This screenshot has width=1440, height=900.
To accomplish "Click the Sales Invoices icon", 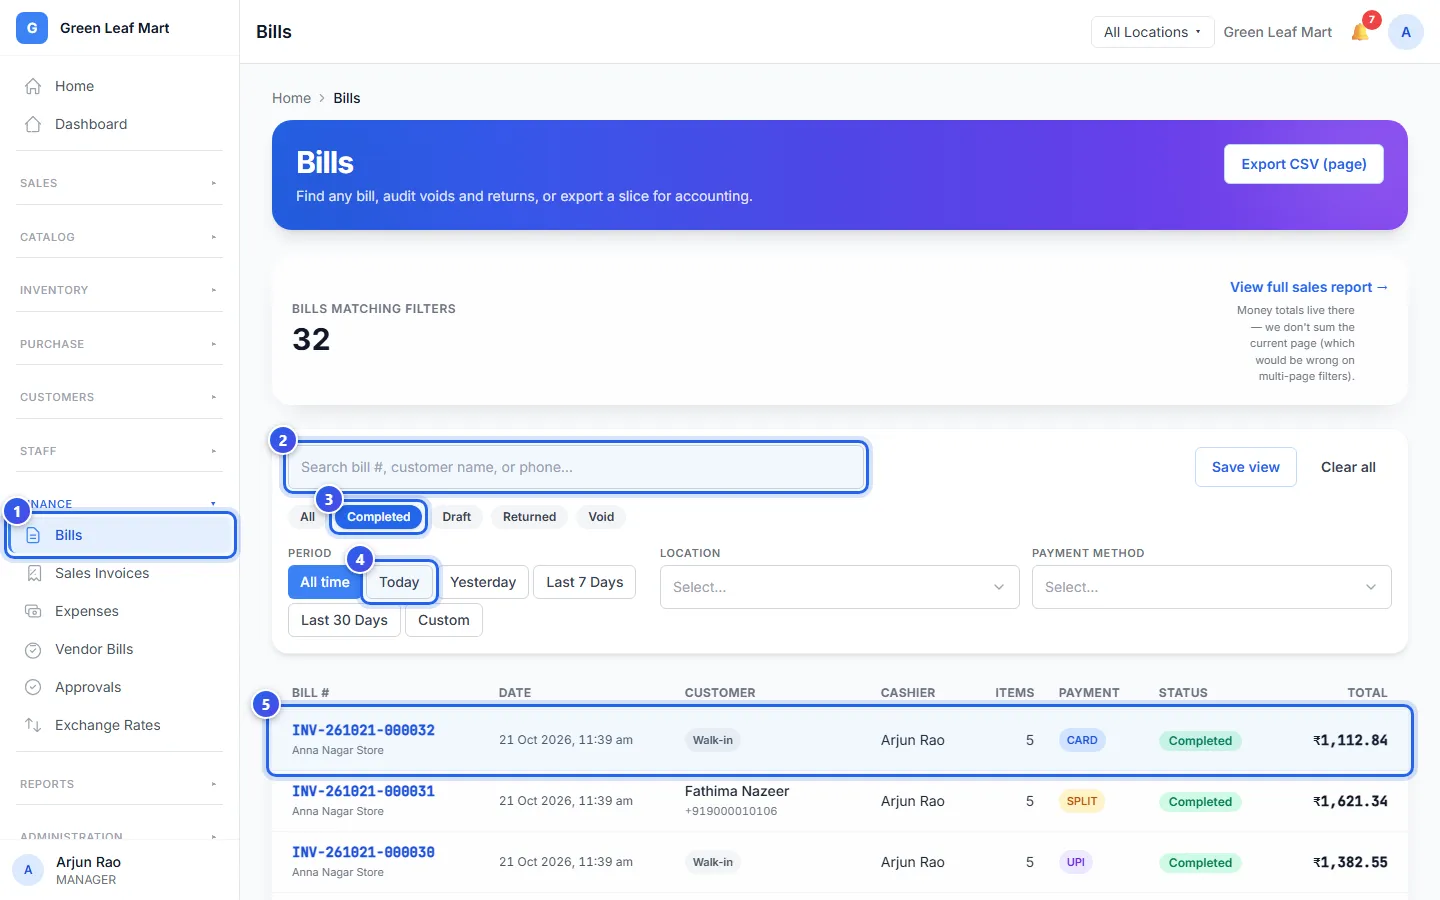I will pyautogui.click(x=33, y=573).
